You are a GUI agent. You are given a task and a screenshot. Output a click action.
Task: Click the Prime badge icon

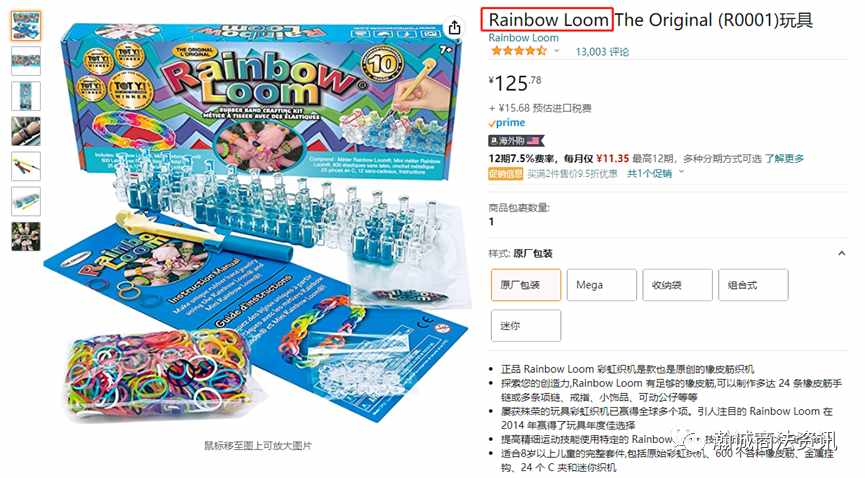tap(506, 123)
